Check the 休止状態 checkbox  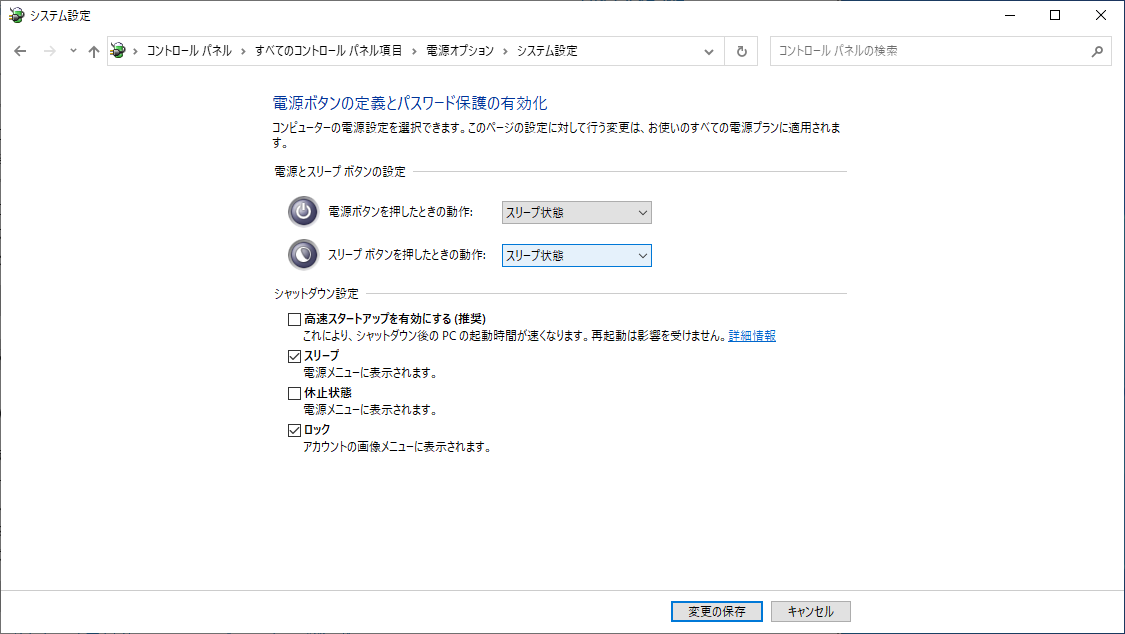tap(294, 393)
